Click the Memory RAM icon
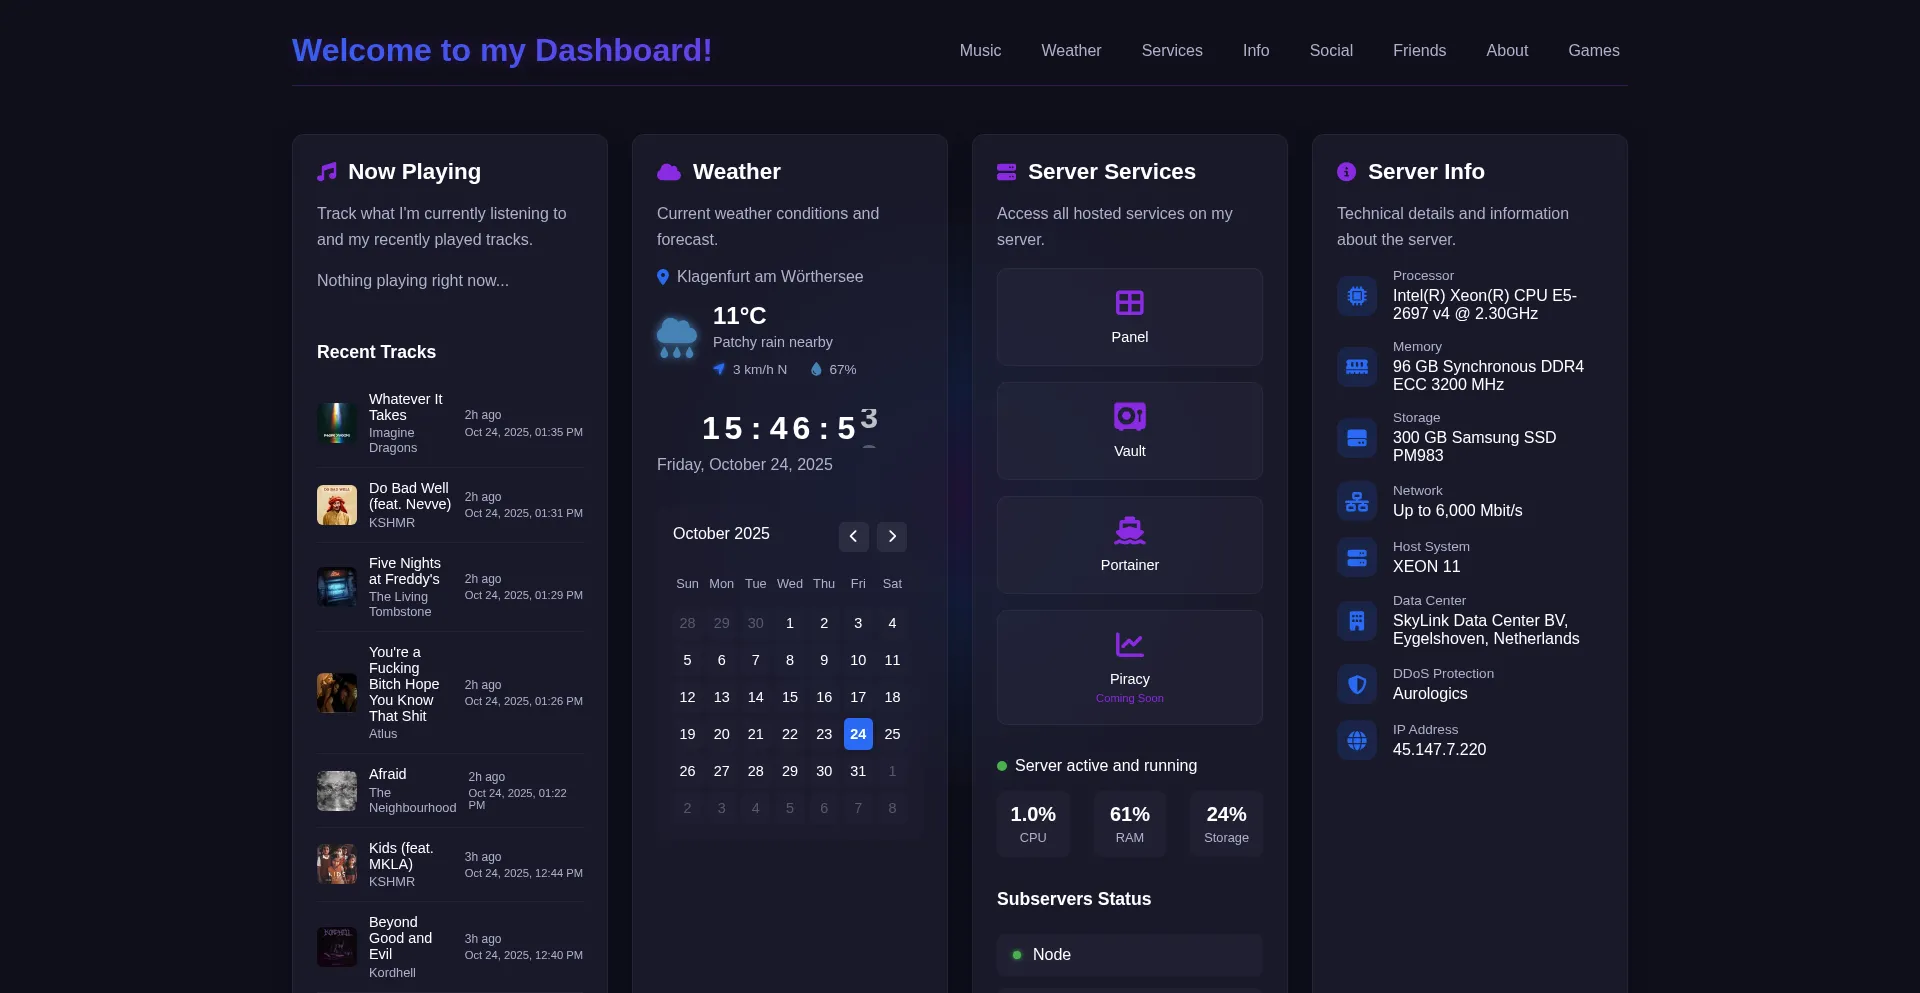 [x=1357, y=367]
